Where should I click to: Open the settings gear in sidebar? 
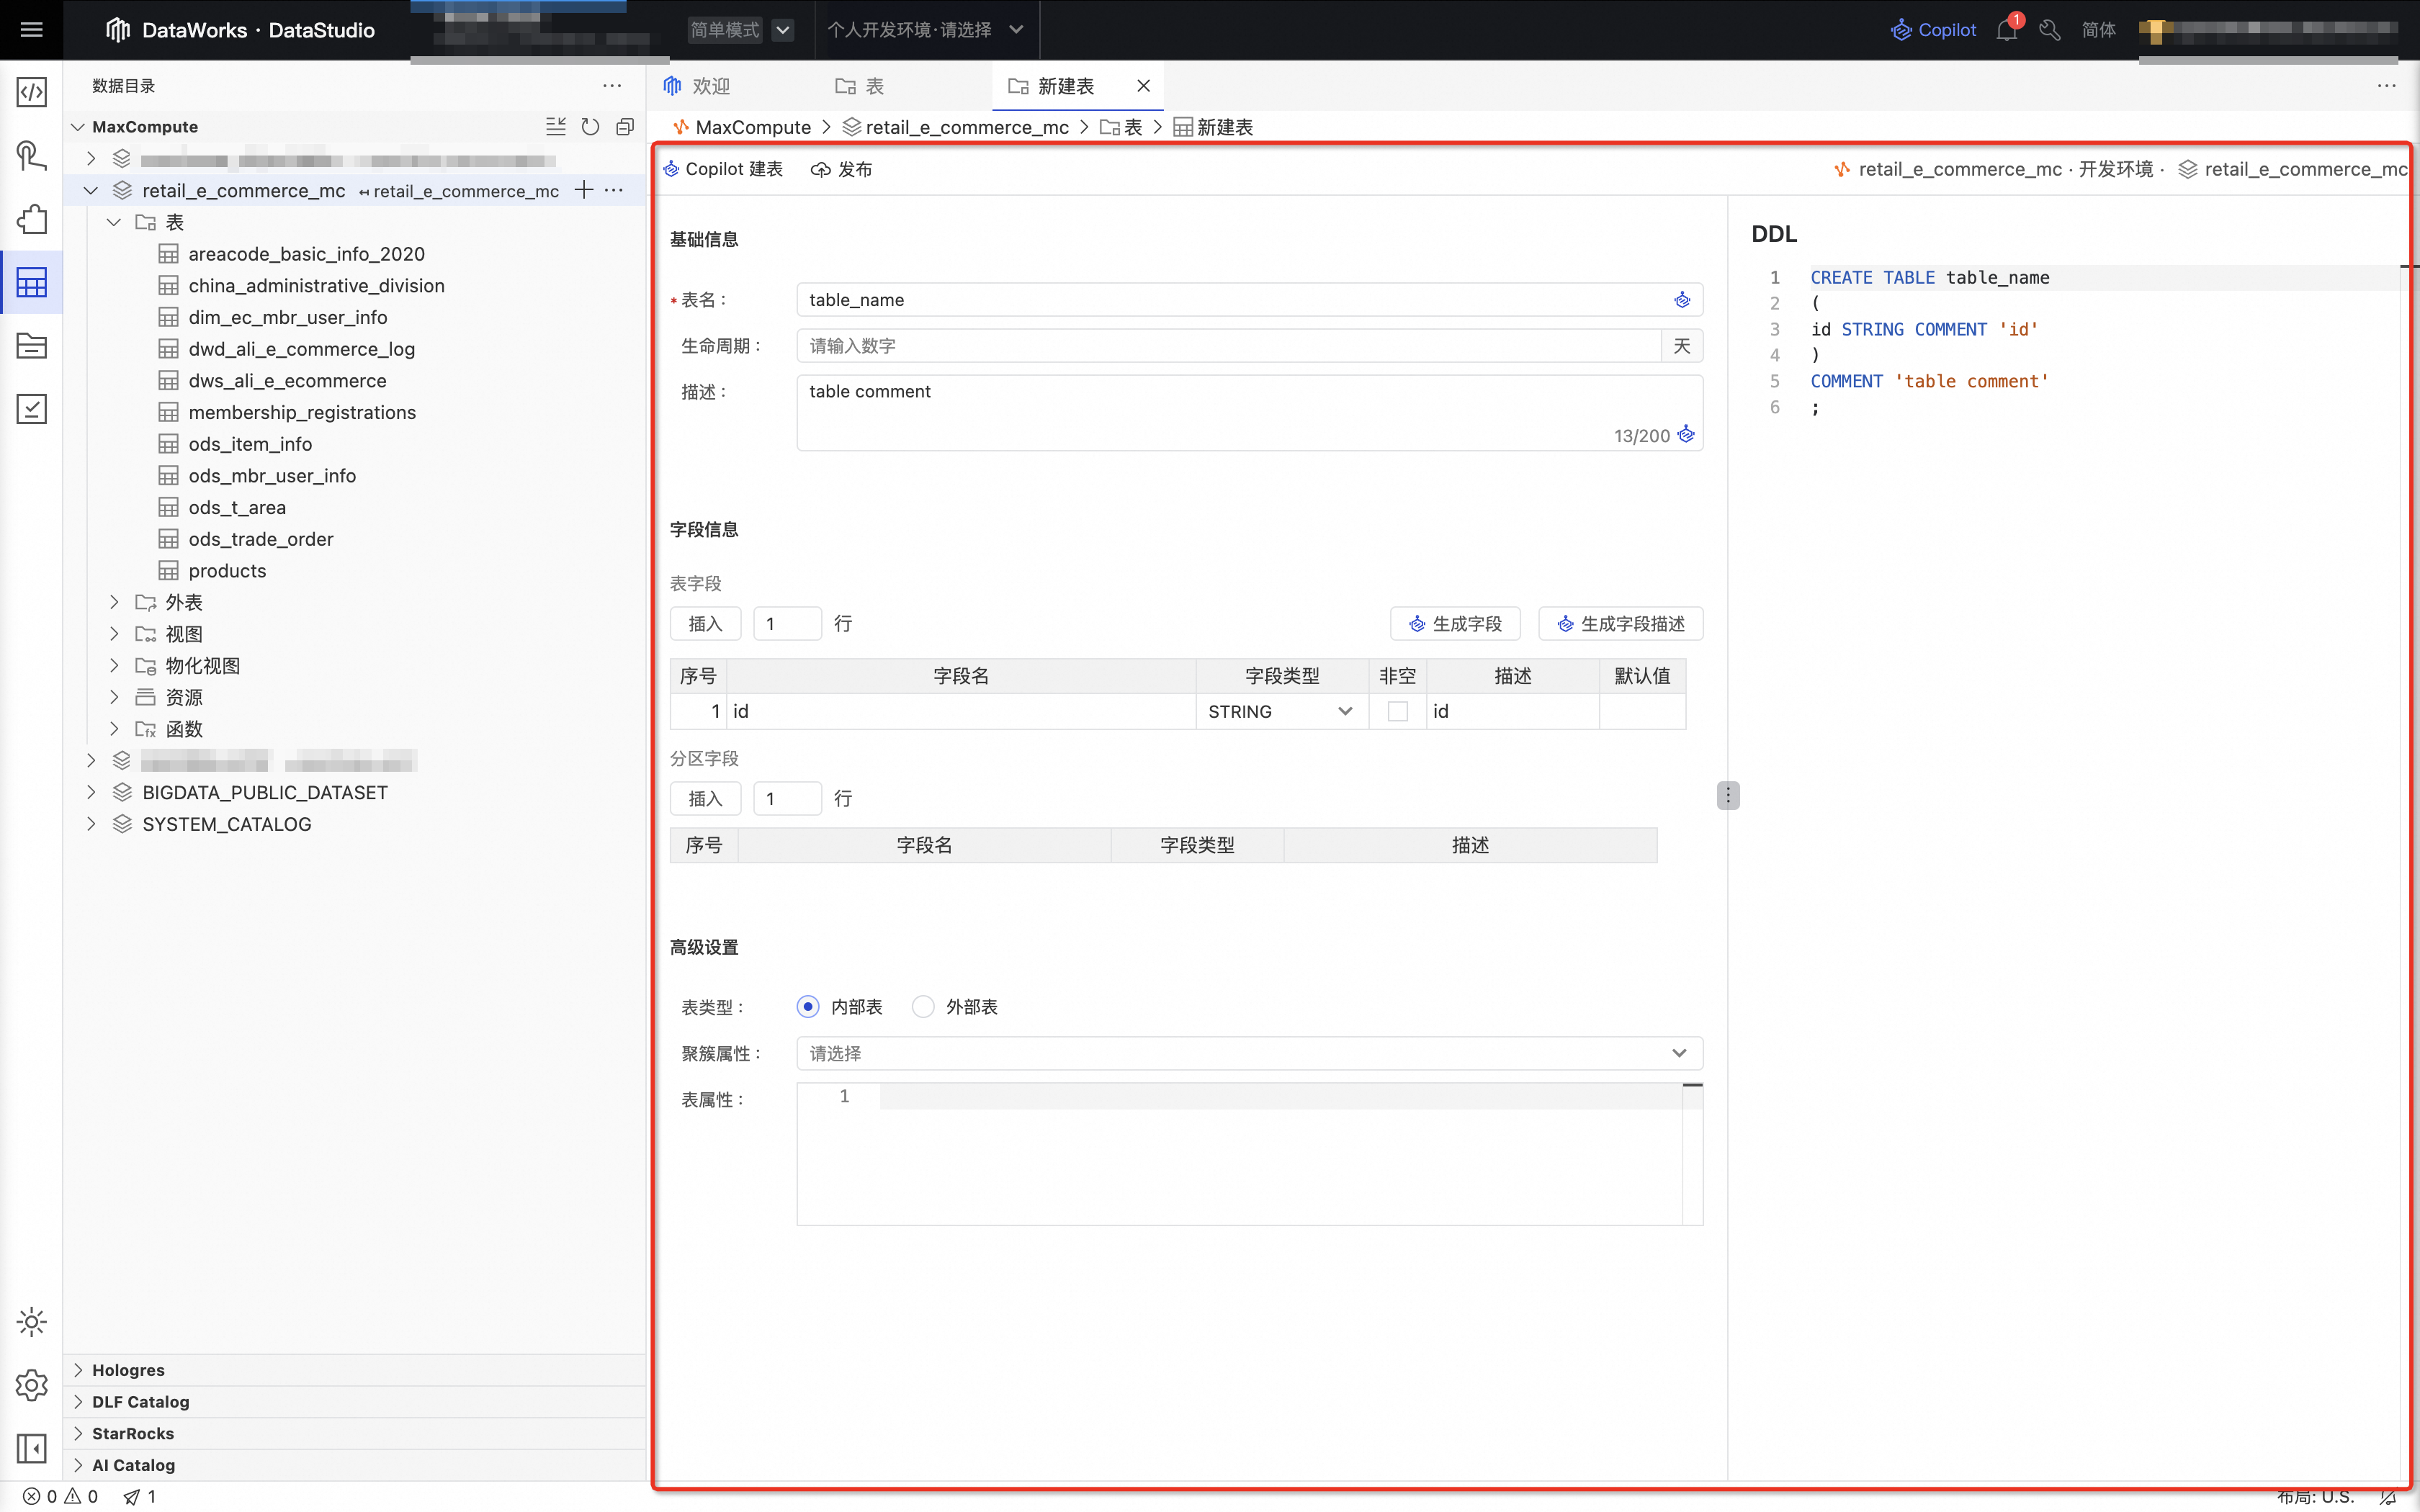tap(31, 1385)
